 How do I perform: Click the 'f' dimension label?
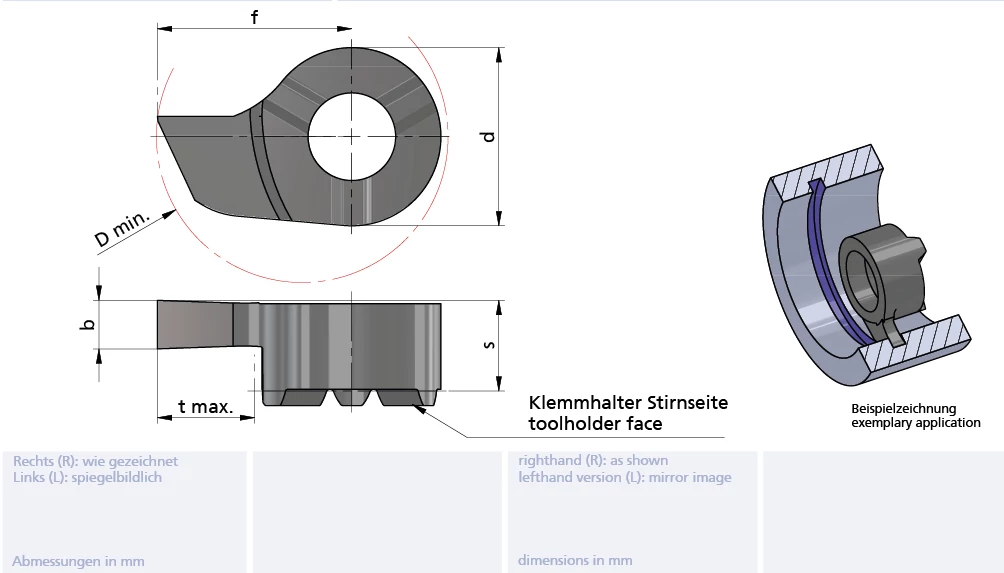[x=254, y=17]
